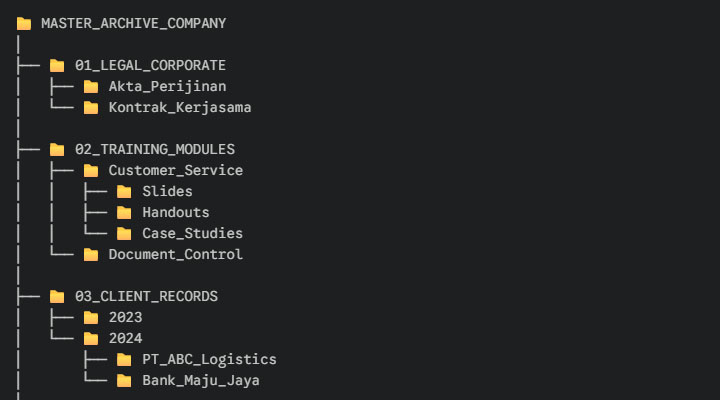Click the Document_Control folder icon
Viewport: 720px width, 400px height.
pos(91,254)
